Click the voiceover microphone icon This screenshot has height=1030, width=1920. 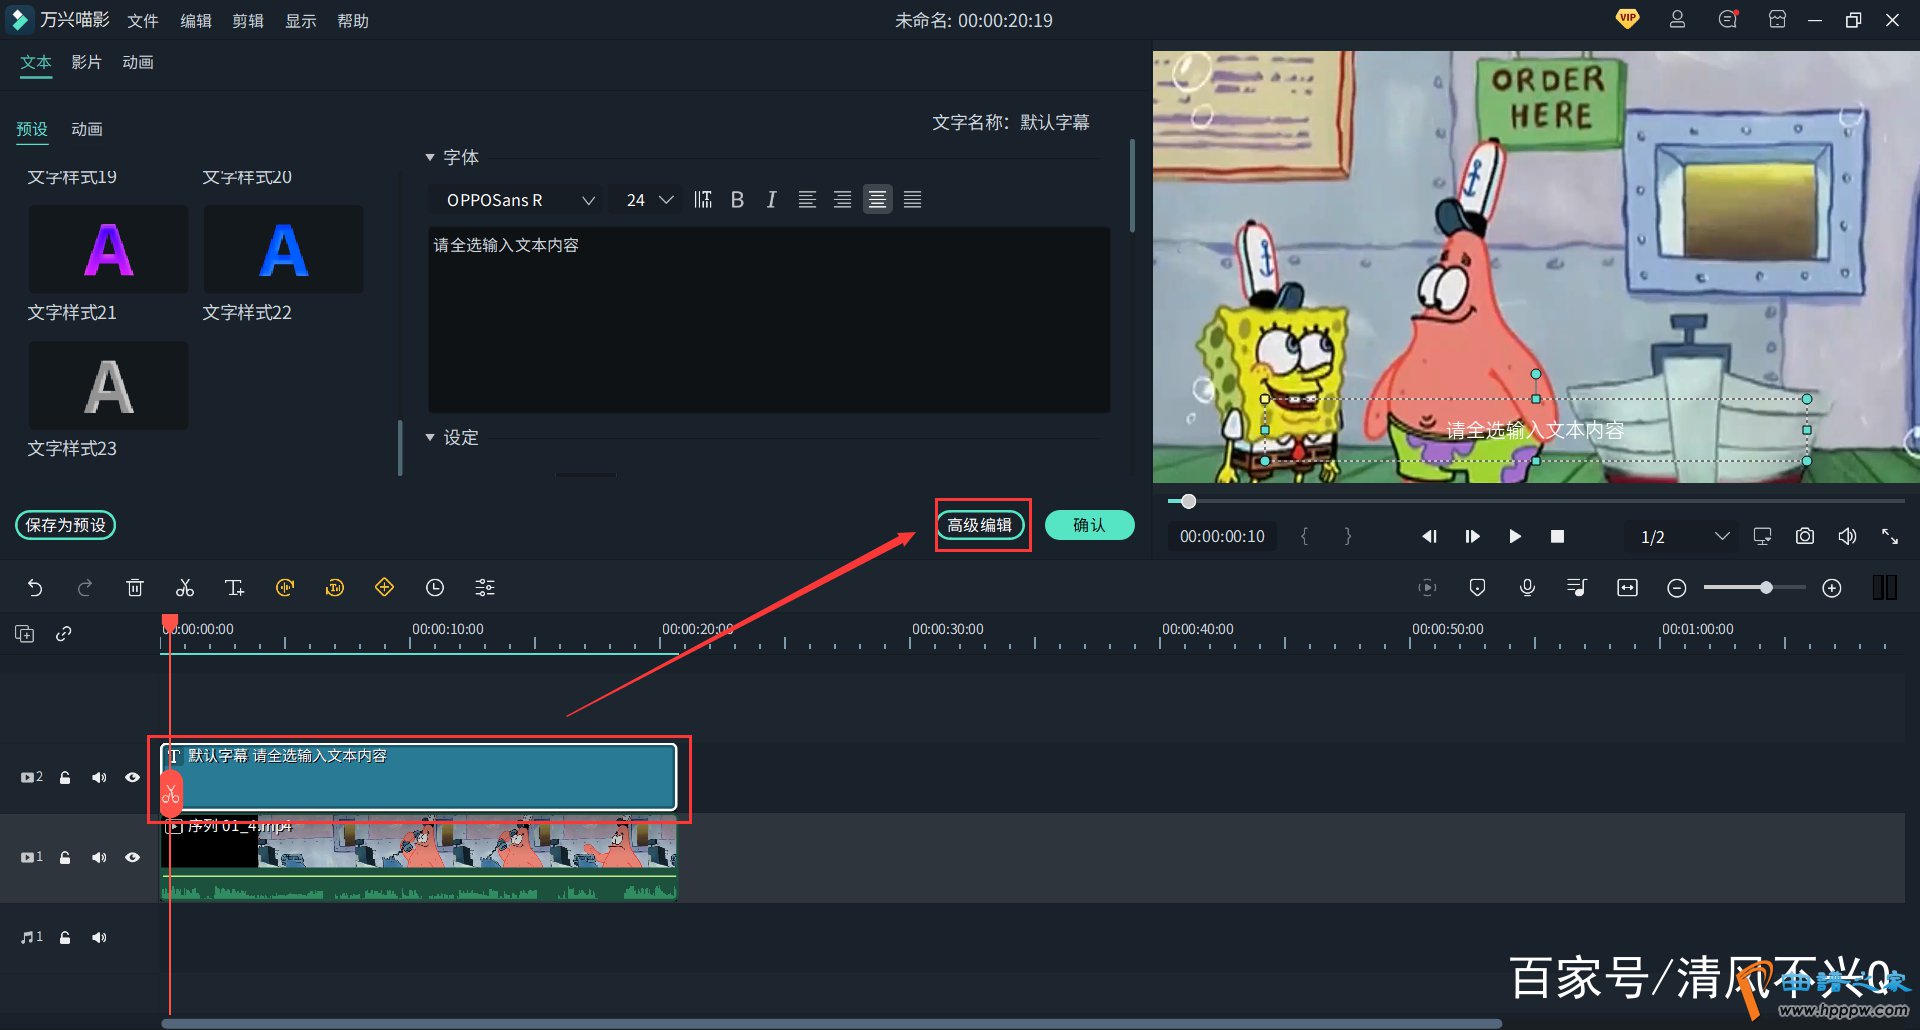pyautogui.click(x=1527, y=588)
